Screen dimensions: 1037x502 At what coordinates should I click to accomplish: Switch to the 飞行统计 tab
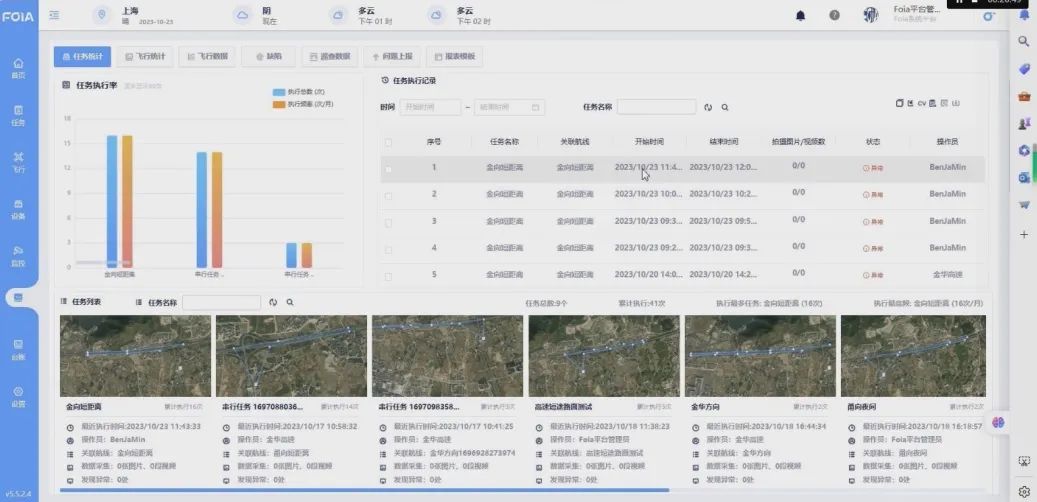click(144, 57)
